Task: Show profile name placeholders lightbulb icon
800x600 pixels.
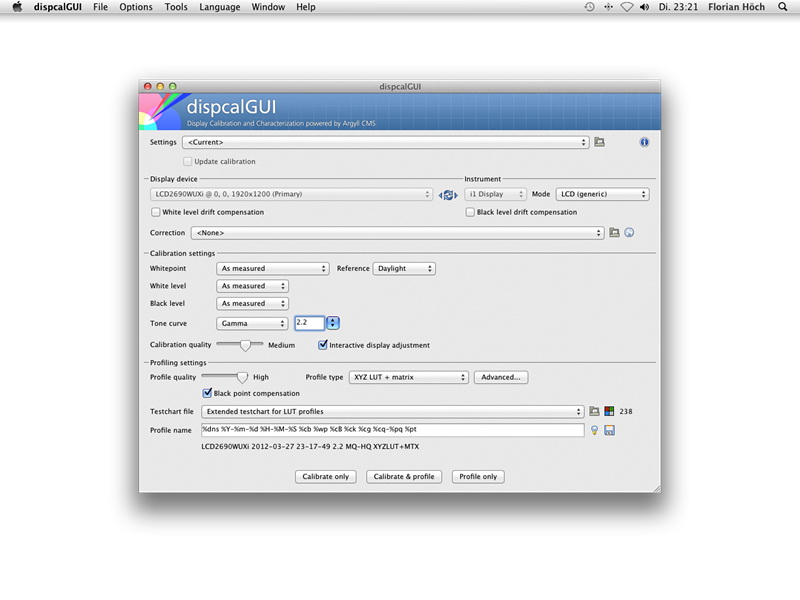Action: (x=594, y=430)
